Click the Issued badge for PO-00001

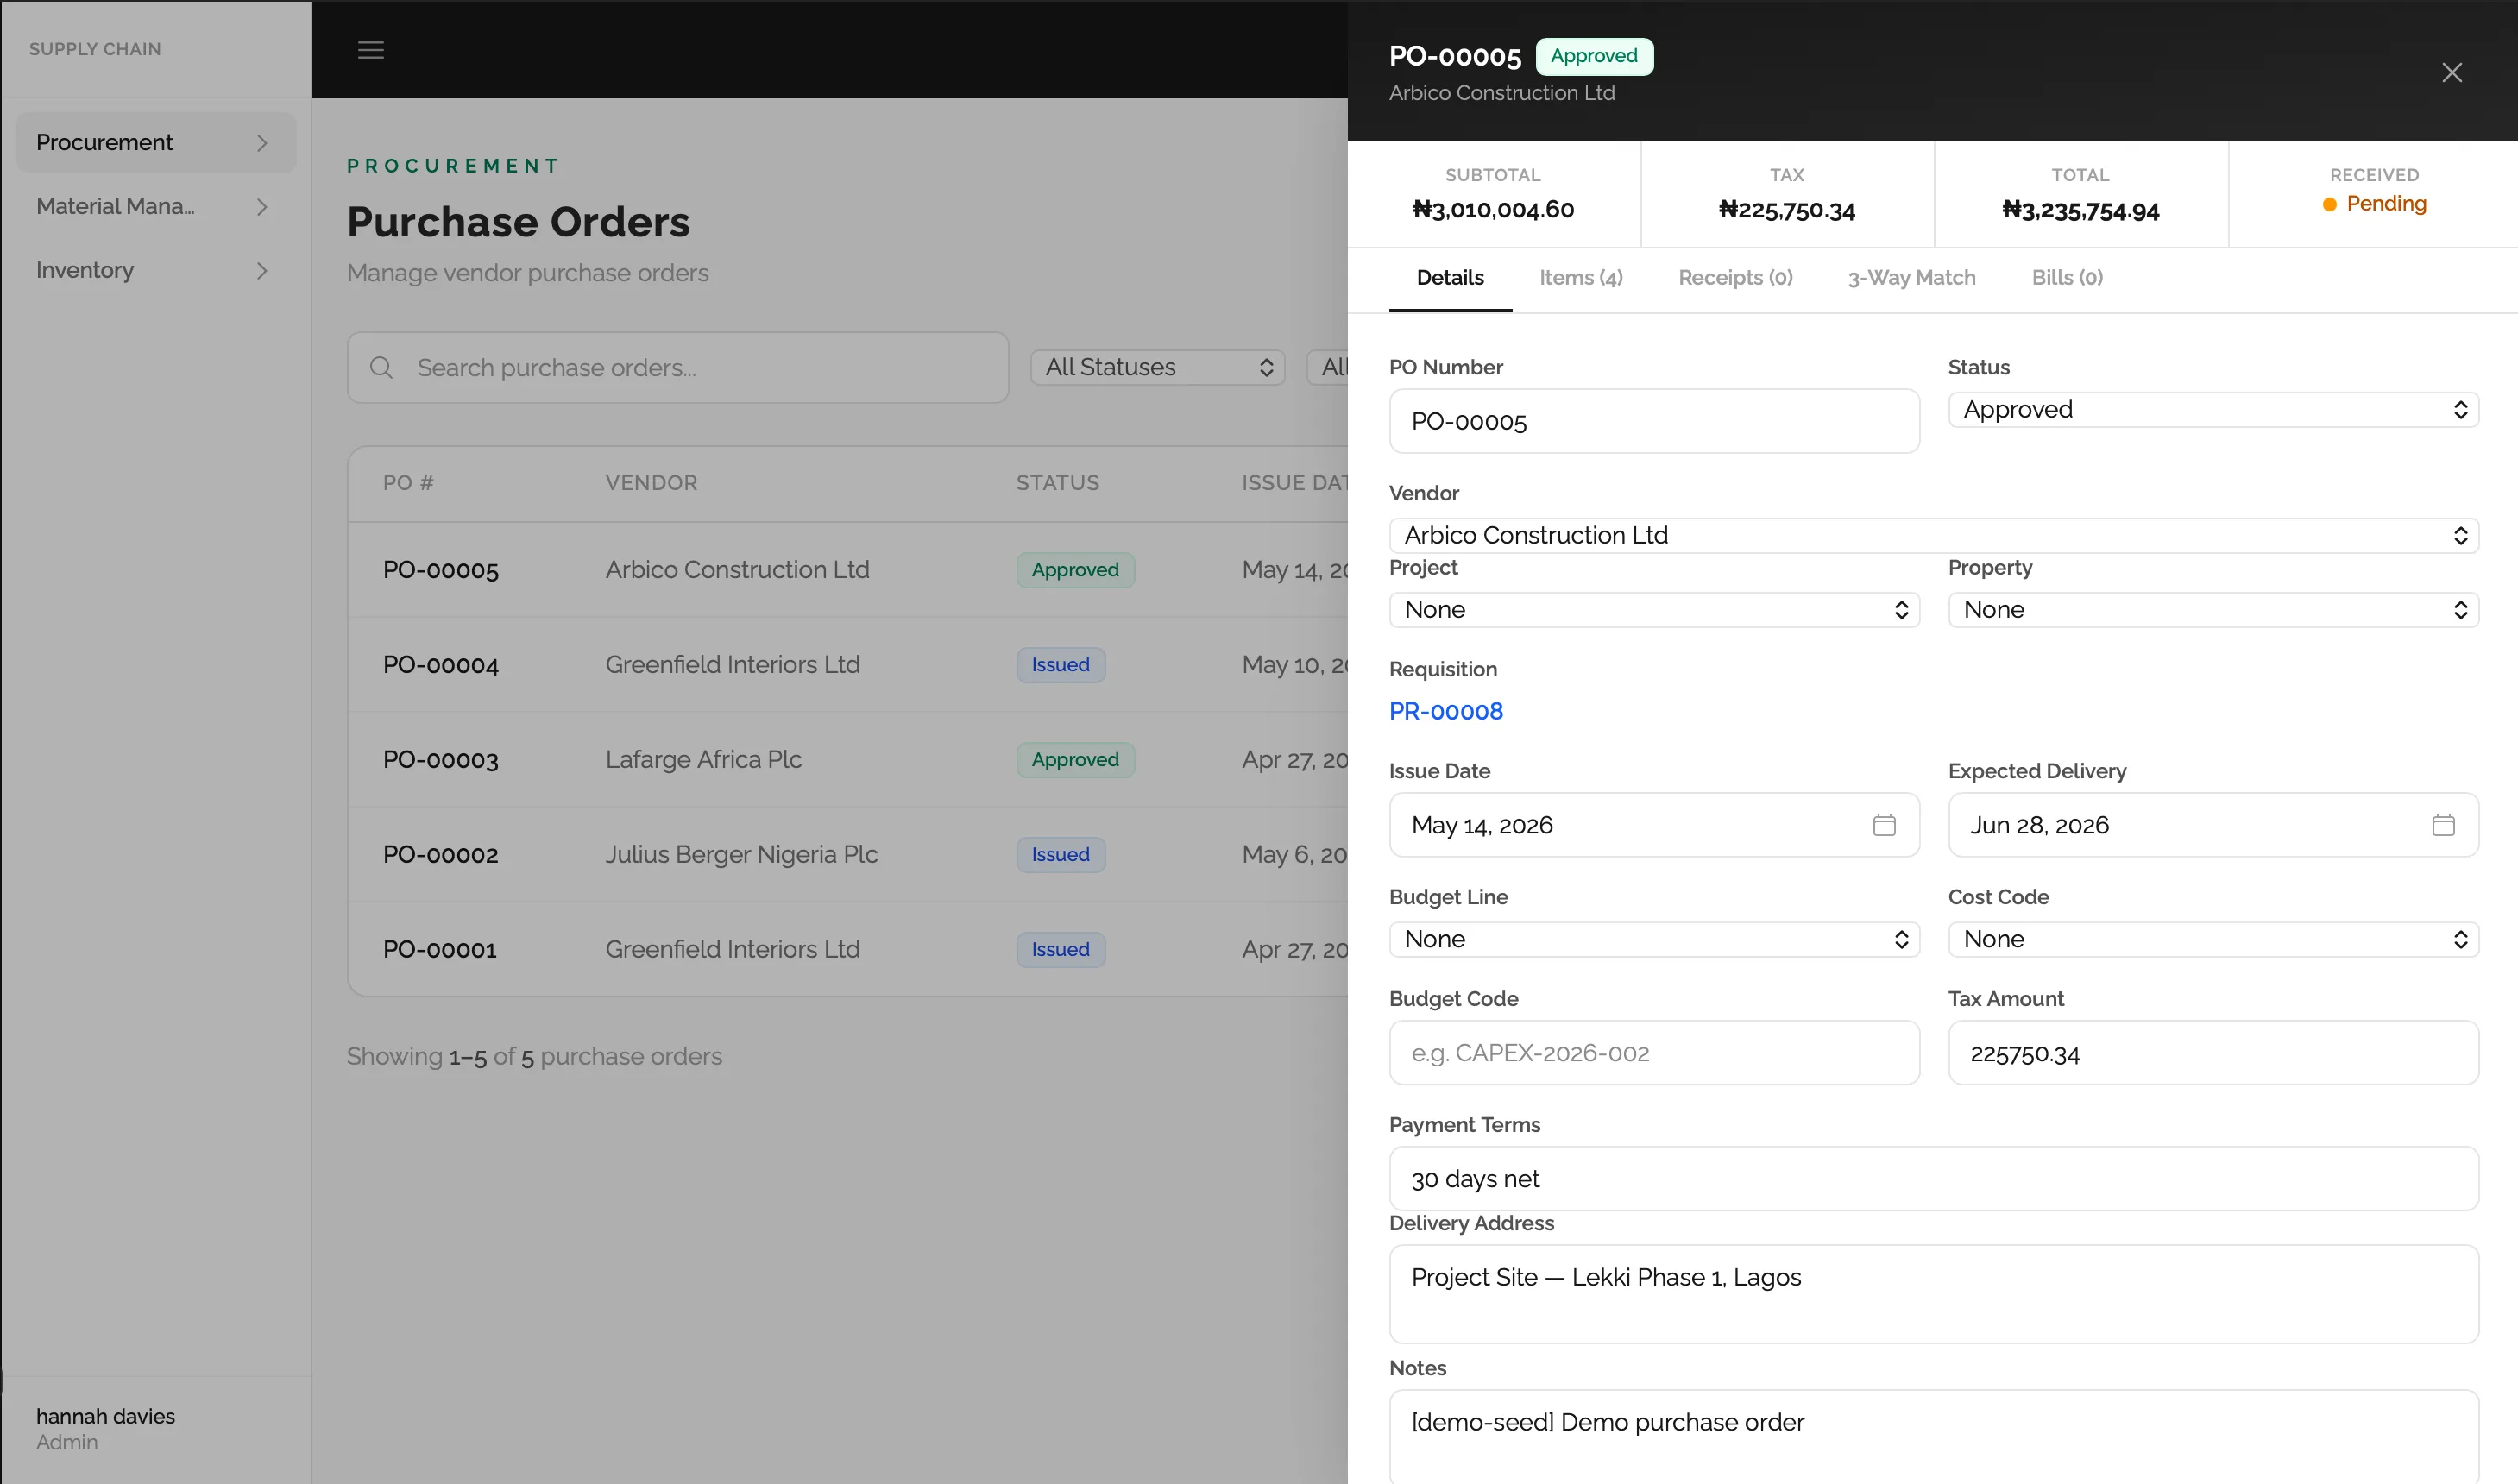pyautogui.click(x=1060, y=949)
